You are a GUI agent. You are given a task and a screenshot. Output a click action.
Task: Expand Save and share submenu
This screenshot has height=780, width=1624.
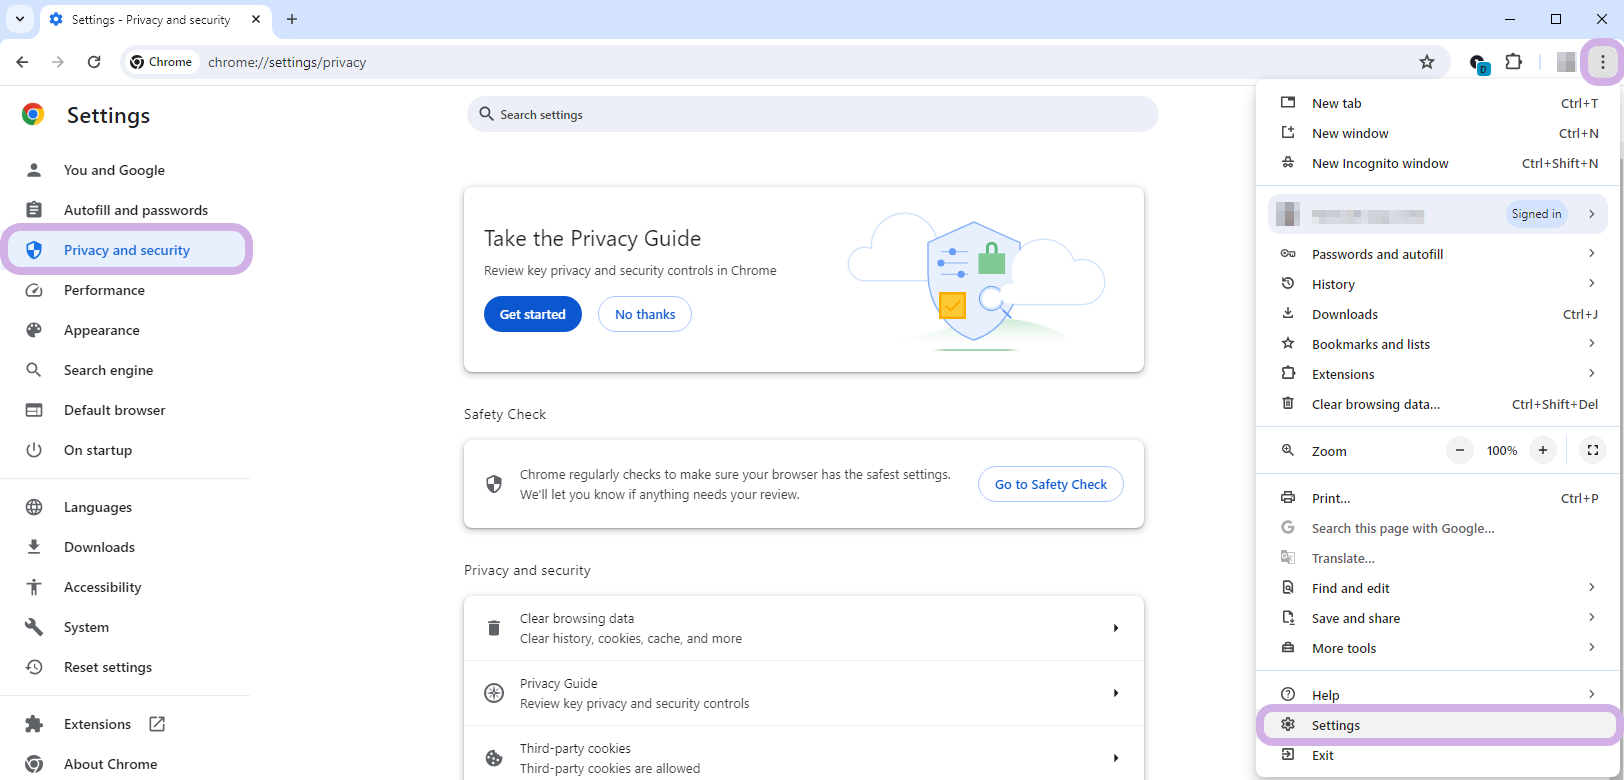1438,618
